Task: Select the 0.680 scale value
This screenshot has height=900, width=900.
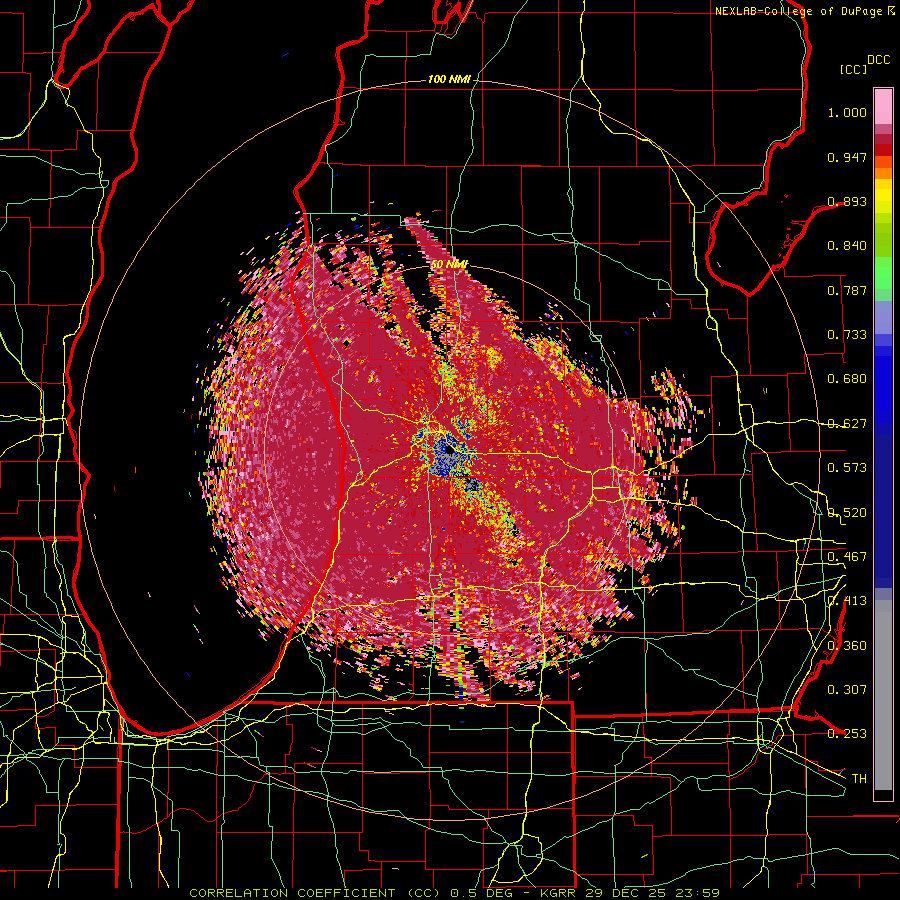Action: pos(847,379)
